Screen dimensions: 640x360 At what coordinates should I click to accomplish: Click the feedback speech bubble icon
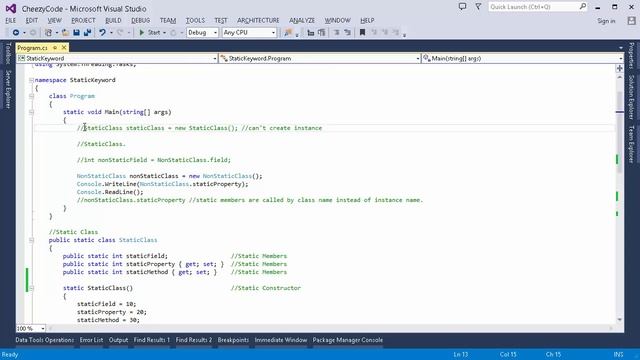(x=462, y=7)
